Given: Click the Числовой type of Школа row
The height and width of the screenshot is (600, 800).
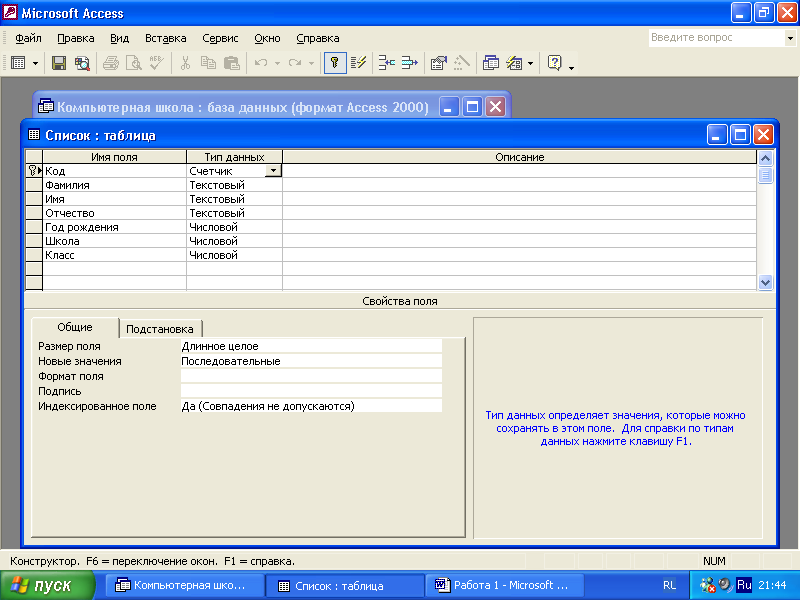Looking at the screenshot, I should pyautogui.click(x=235, y=241).
